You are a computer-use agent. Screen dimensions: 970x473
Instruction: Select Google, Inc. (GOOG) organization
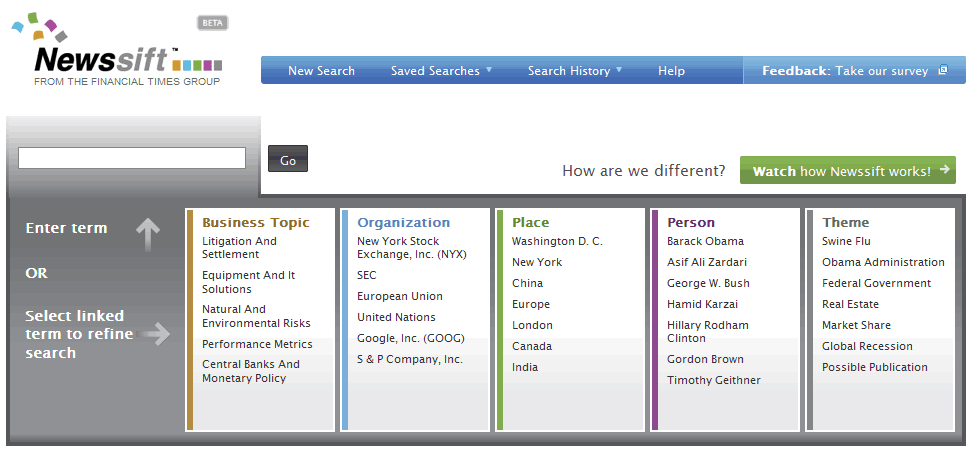pyautogui.click(x=410, y=338)
